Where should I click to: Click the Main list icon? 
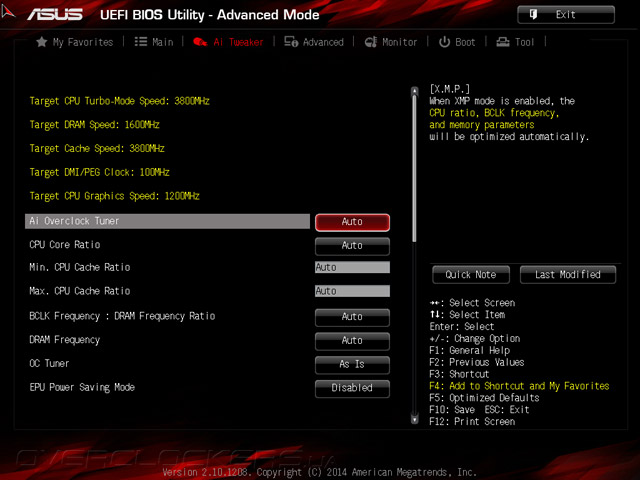141,42
